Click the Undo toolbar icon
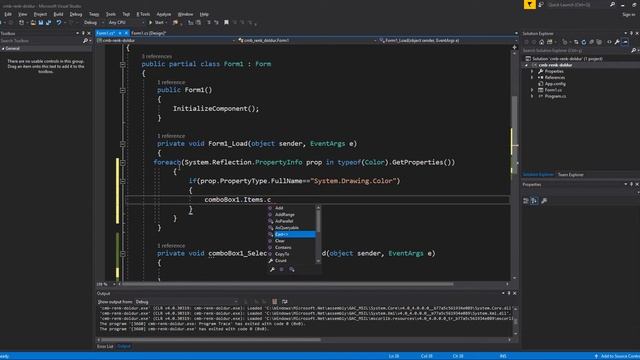 click(59, 23)
